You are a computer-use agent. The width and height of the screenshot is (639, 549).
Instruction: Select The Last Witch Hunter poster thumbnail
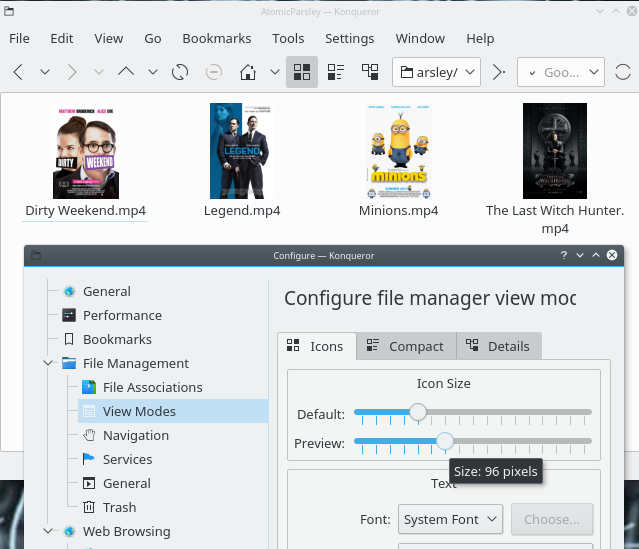click(555, 151)
